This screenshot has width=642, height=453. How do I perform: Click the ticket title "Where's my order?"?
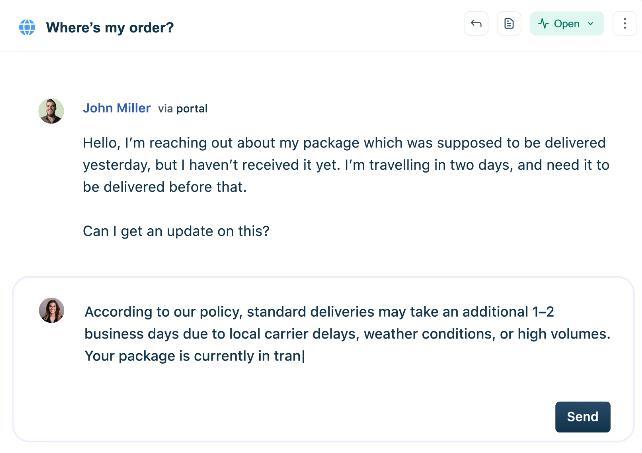point(110,27)
